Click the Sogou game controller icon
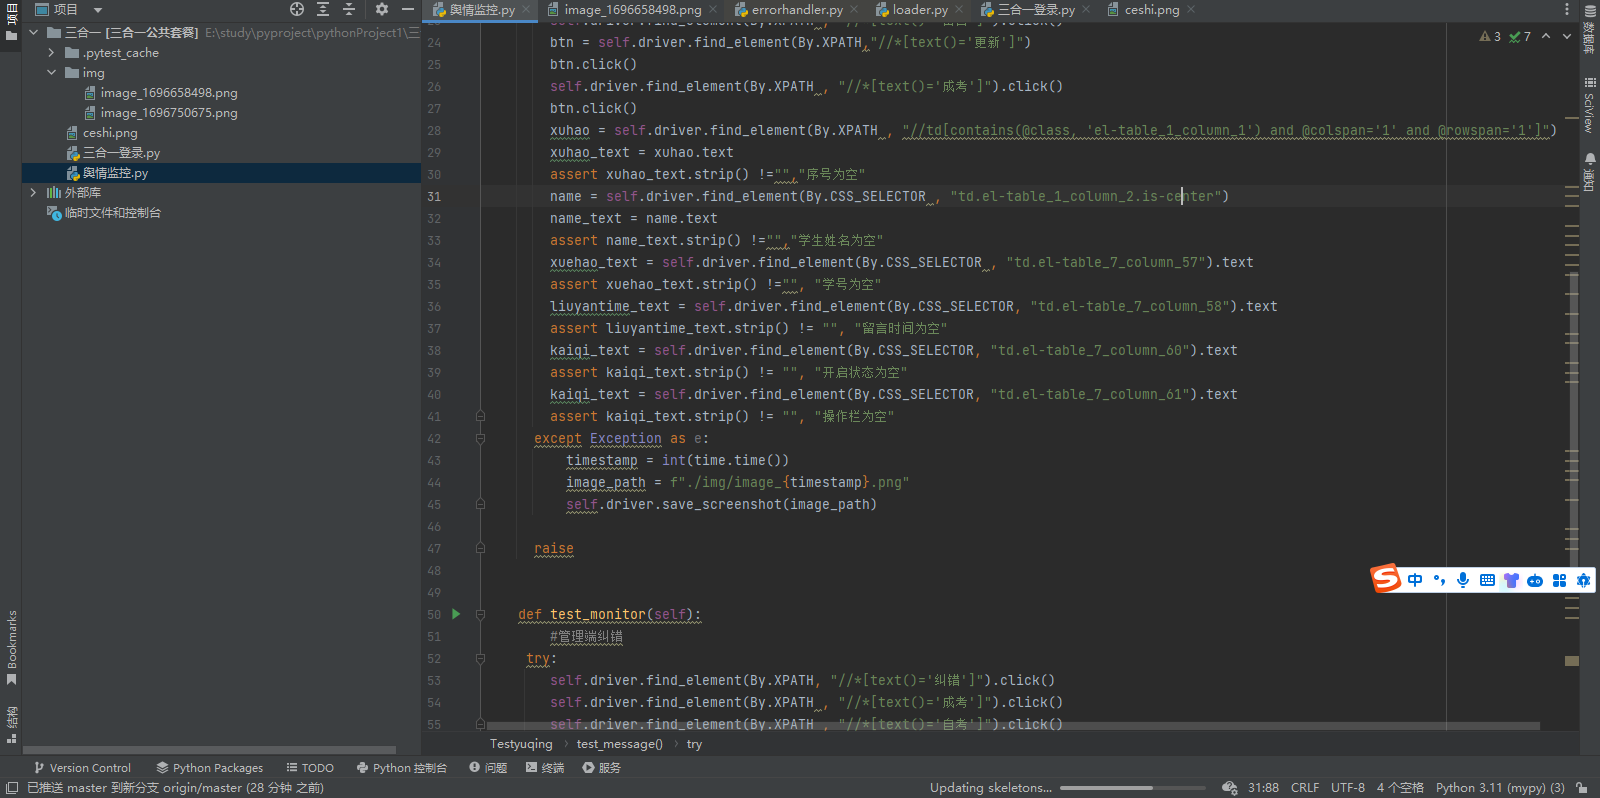 point(1535,580)
